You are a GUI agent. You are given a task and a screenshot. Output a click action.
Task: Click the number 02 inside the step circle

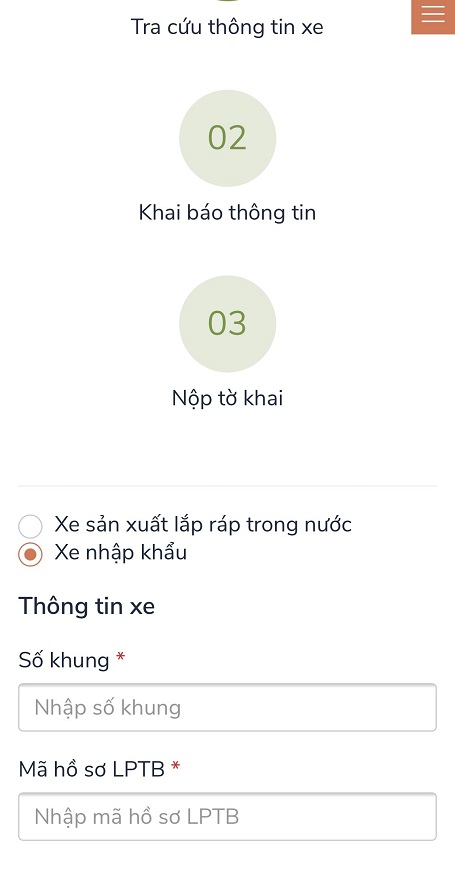(227, 138)
